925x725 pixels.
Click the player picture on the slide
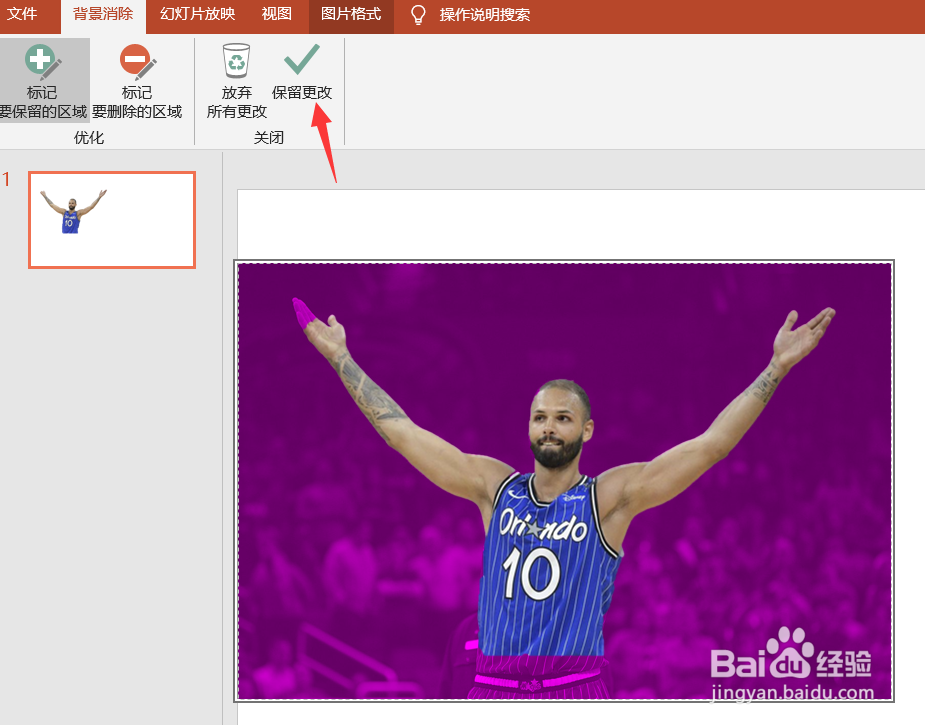[x=564, y=481]
